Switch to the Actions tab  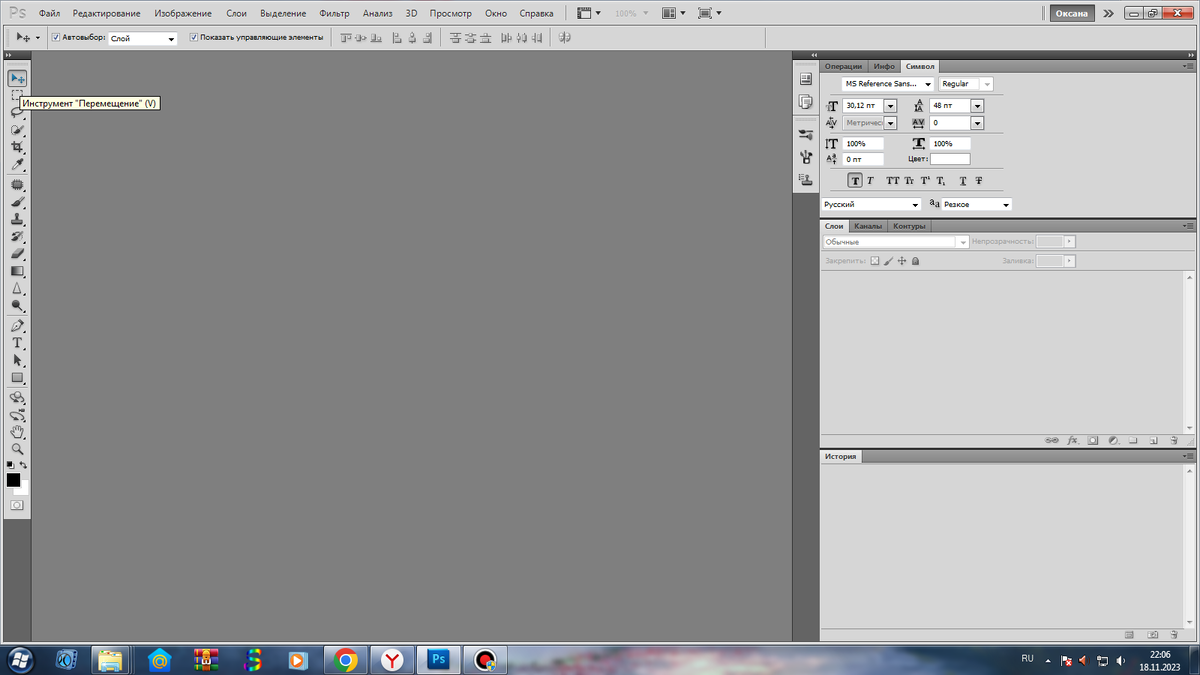843,66
